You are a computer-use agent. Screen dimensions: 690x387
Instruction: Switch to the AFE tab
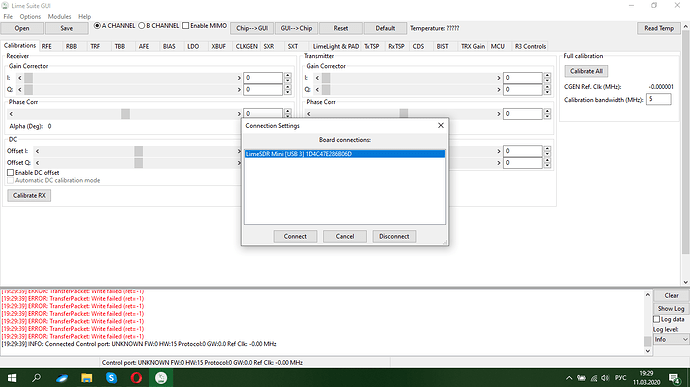144,46
